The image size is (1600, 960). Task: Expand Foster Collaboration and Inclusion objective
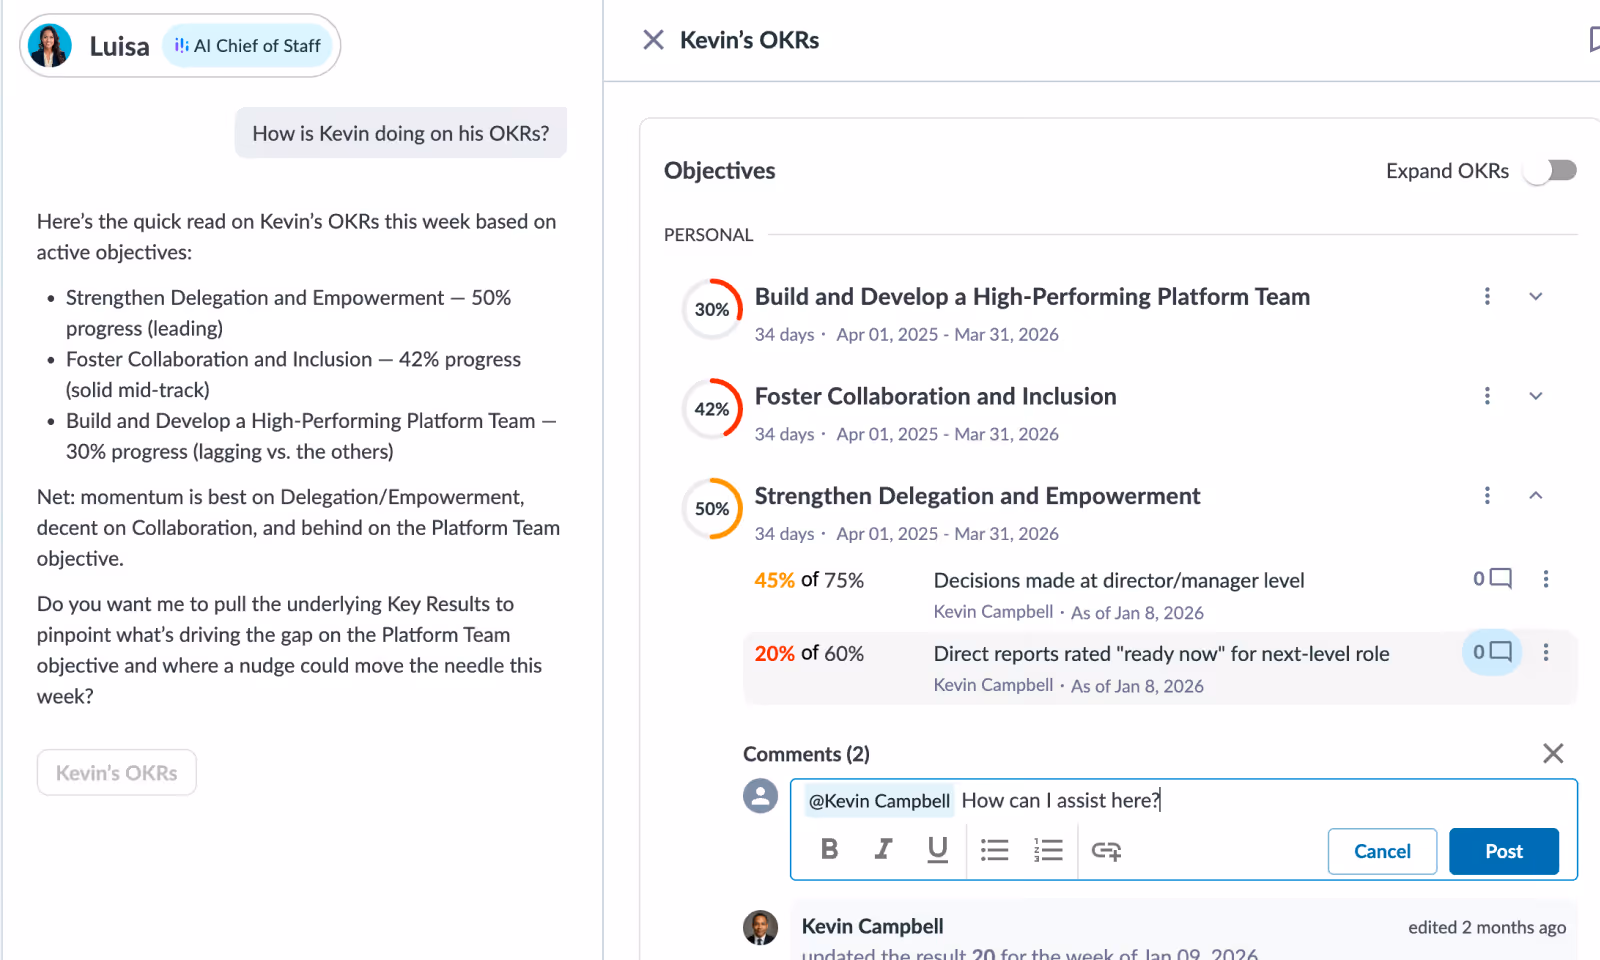pyautogui.click(x=1536, y=396)
